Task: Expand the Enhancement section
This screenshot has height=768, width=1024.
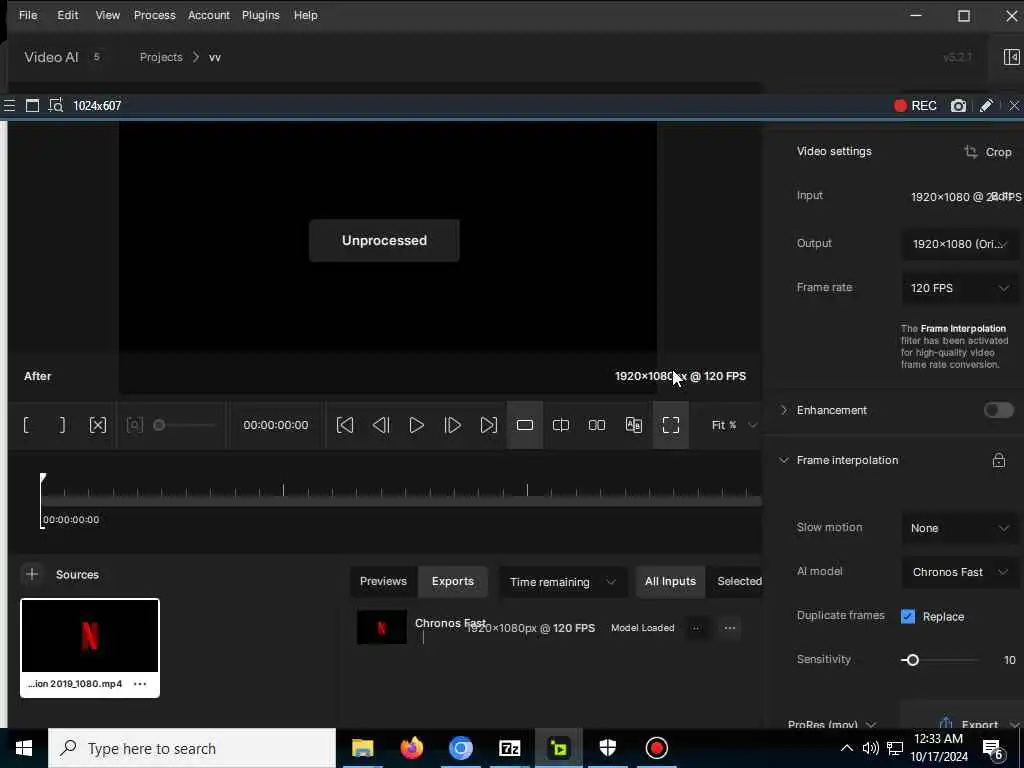Action: point(784,410)
